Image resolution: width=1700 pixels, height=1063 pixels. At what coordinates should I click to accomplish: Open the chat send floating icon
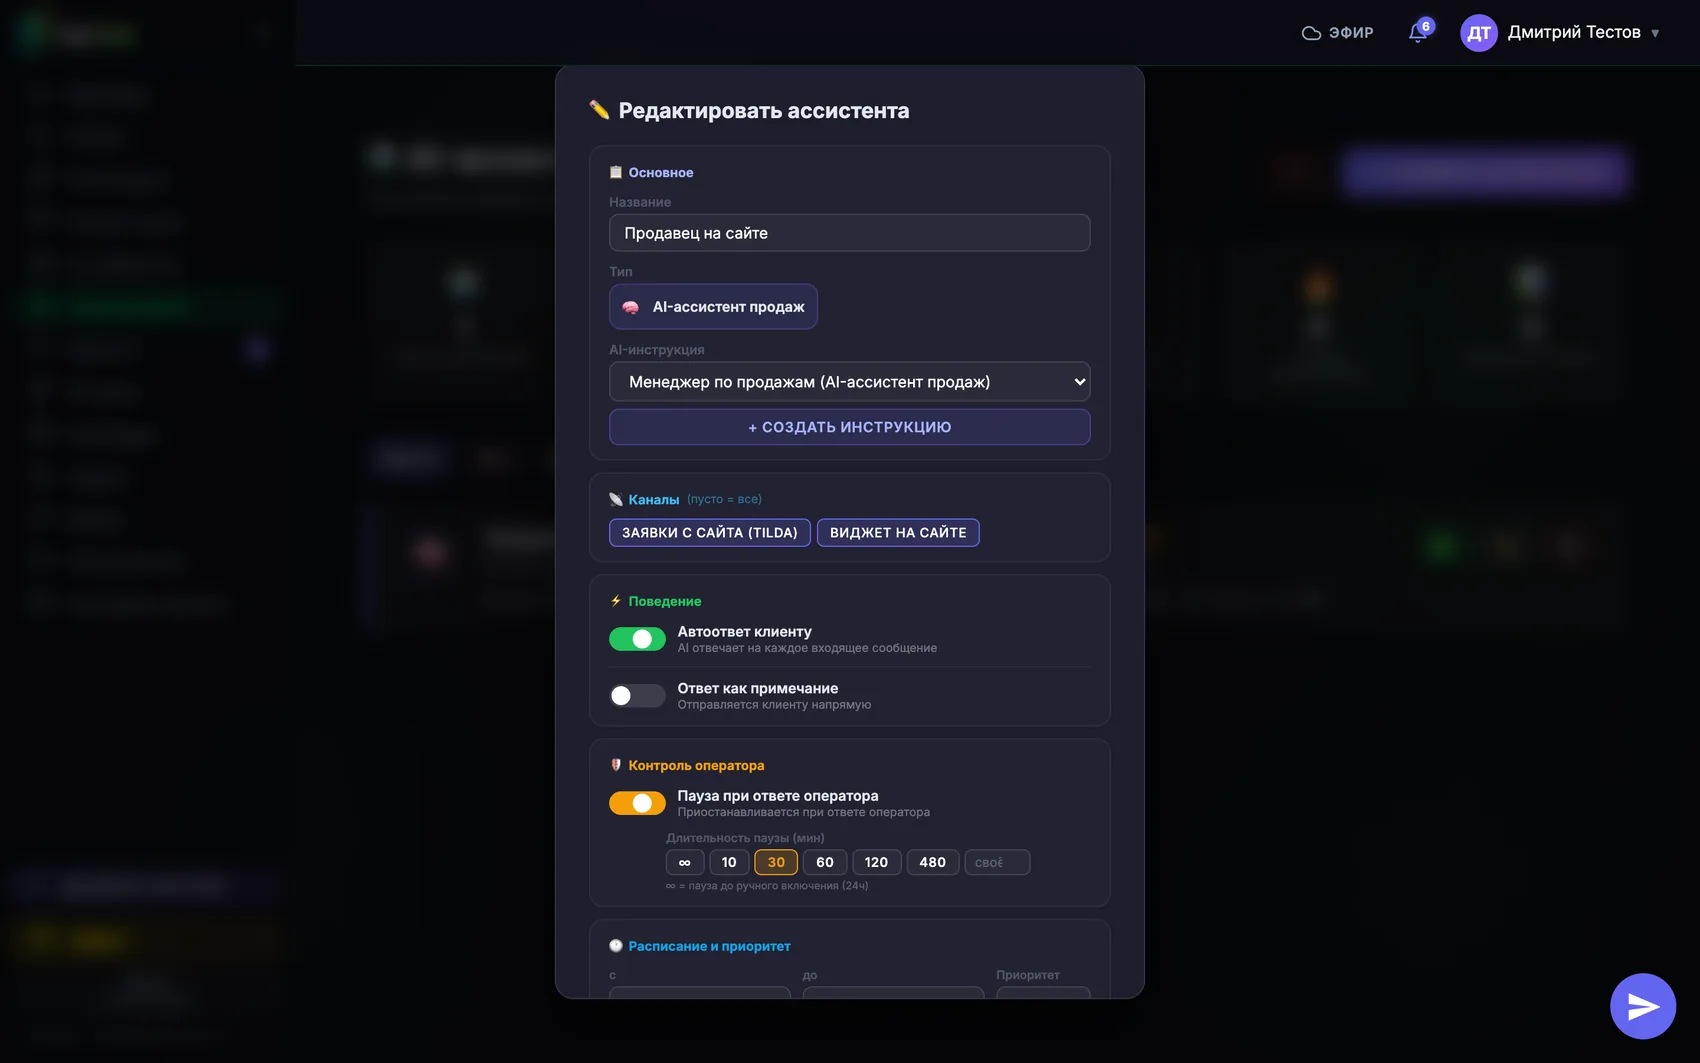(1643, 1006)
